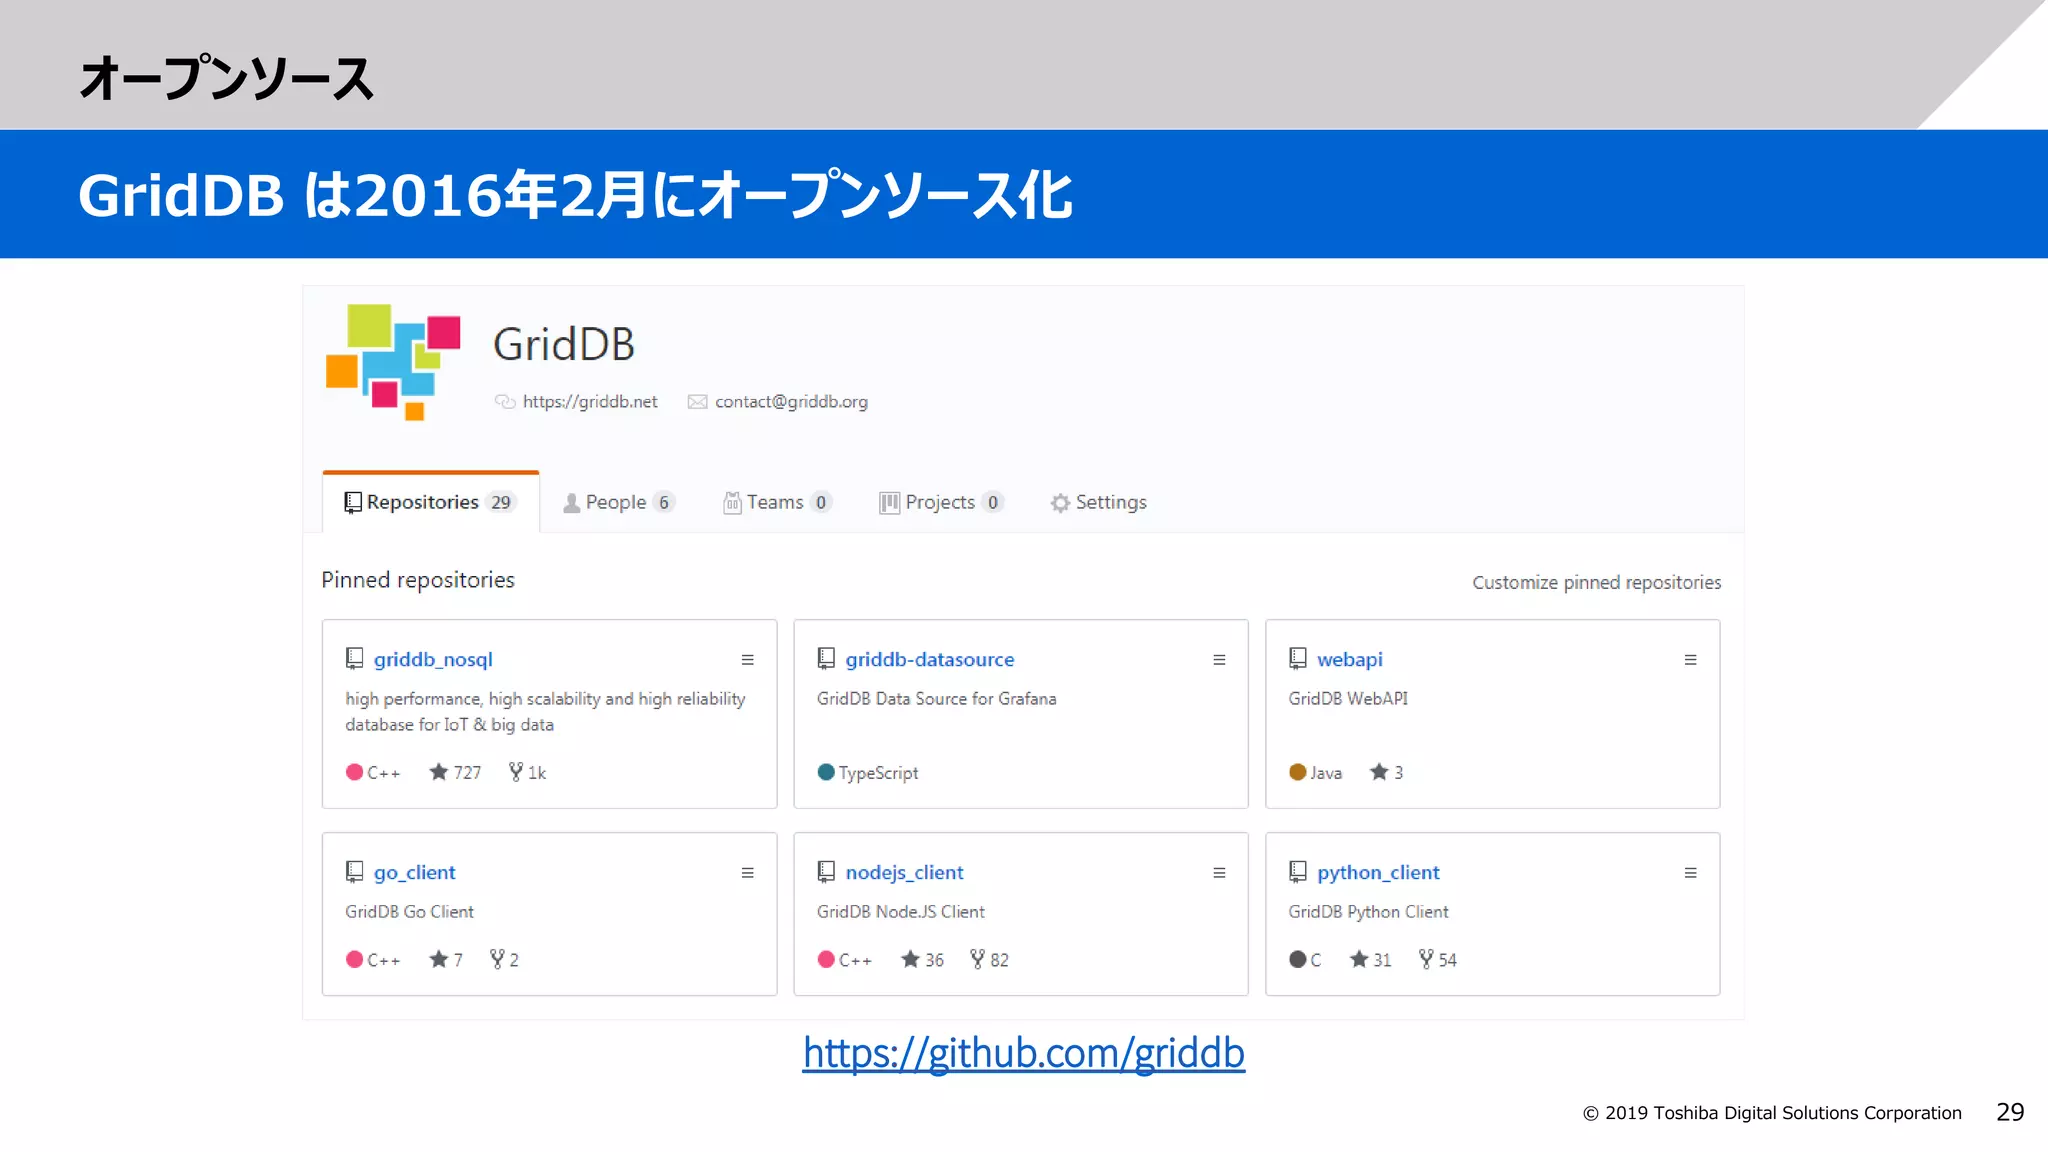Viewport: 2048px width, 1152px height.
Task: Click the drag handle on webapi card
Action: (1690, 660)
